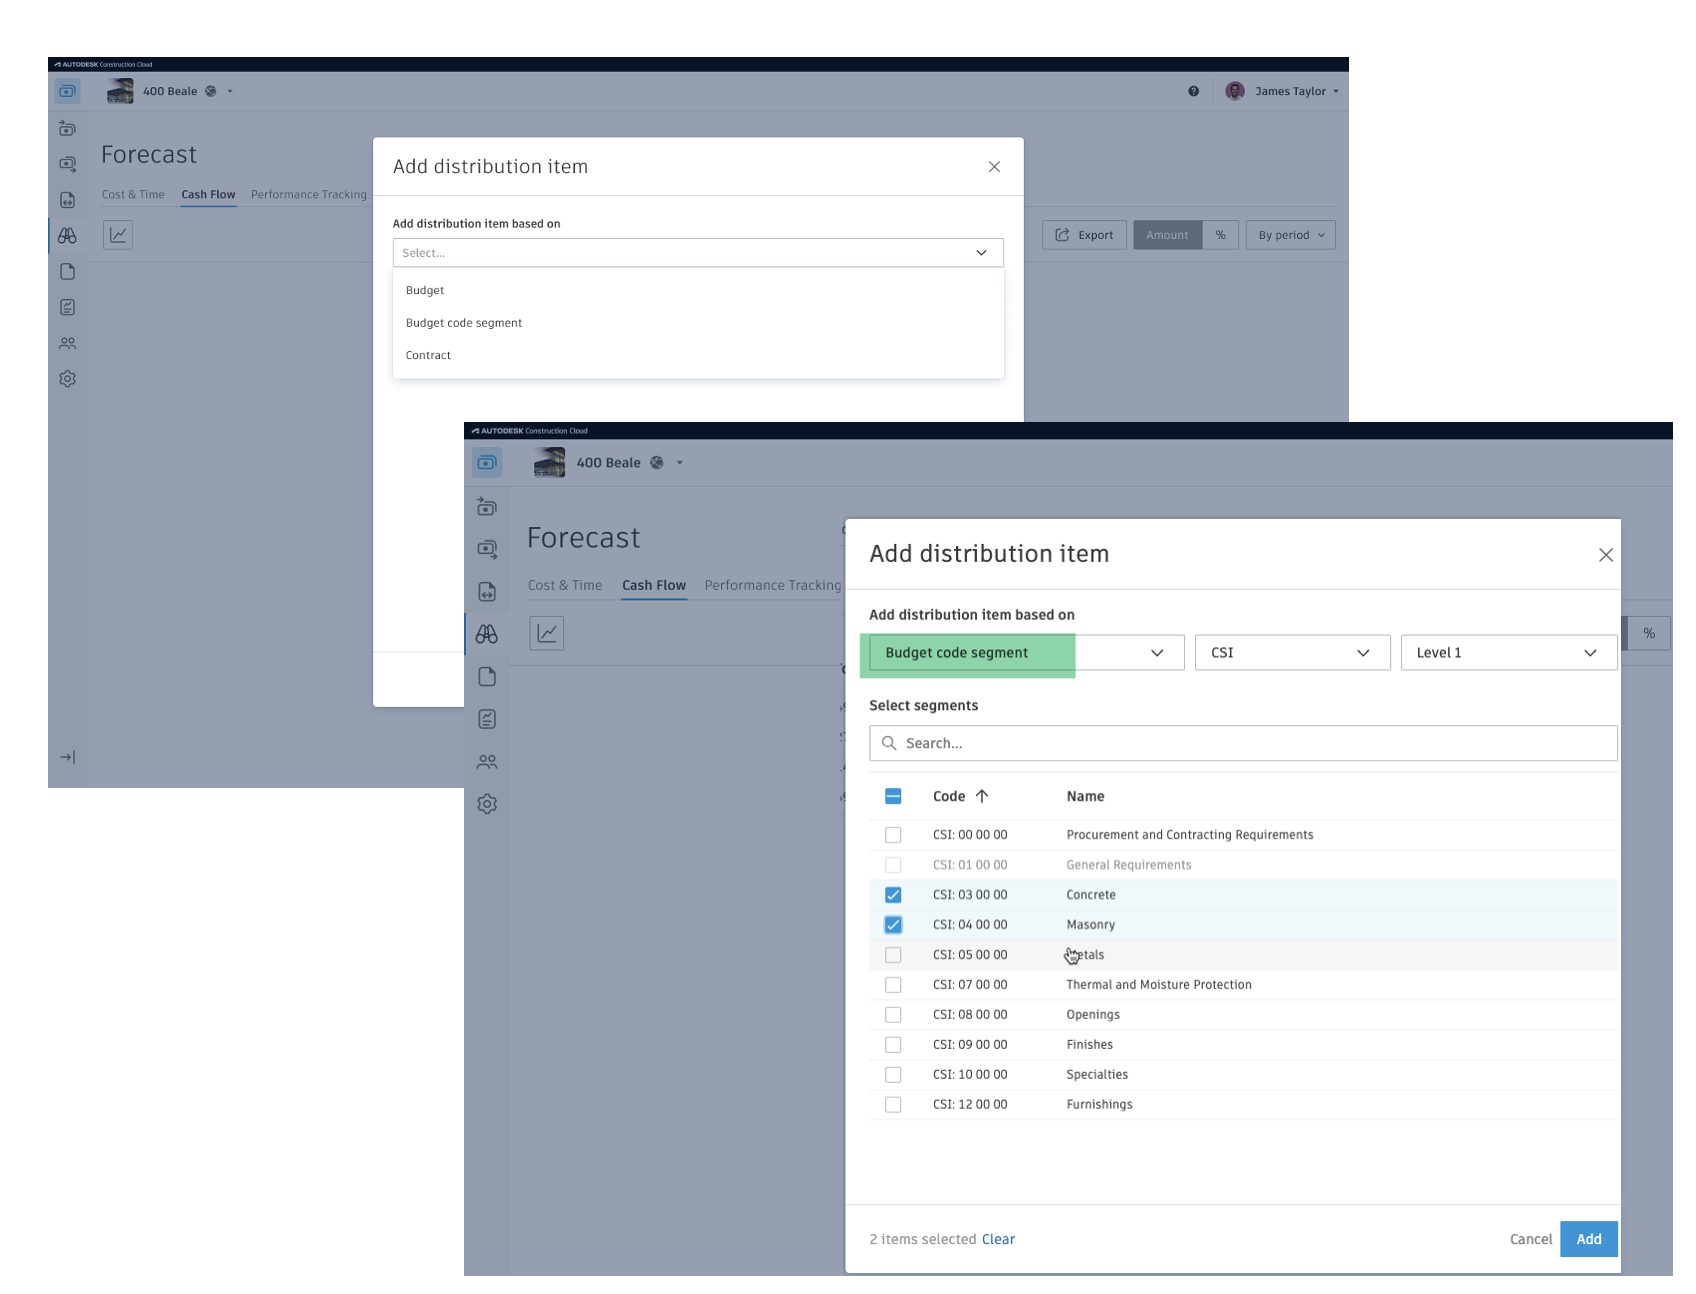Uncheck the Masonry segment checkbox
Viewport: 1696px width, 1294px height.
(x=893, y=925)
